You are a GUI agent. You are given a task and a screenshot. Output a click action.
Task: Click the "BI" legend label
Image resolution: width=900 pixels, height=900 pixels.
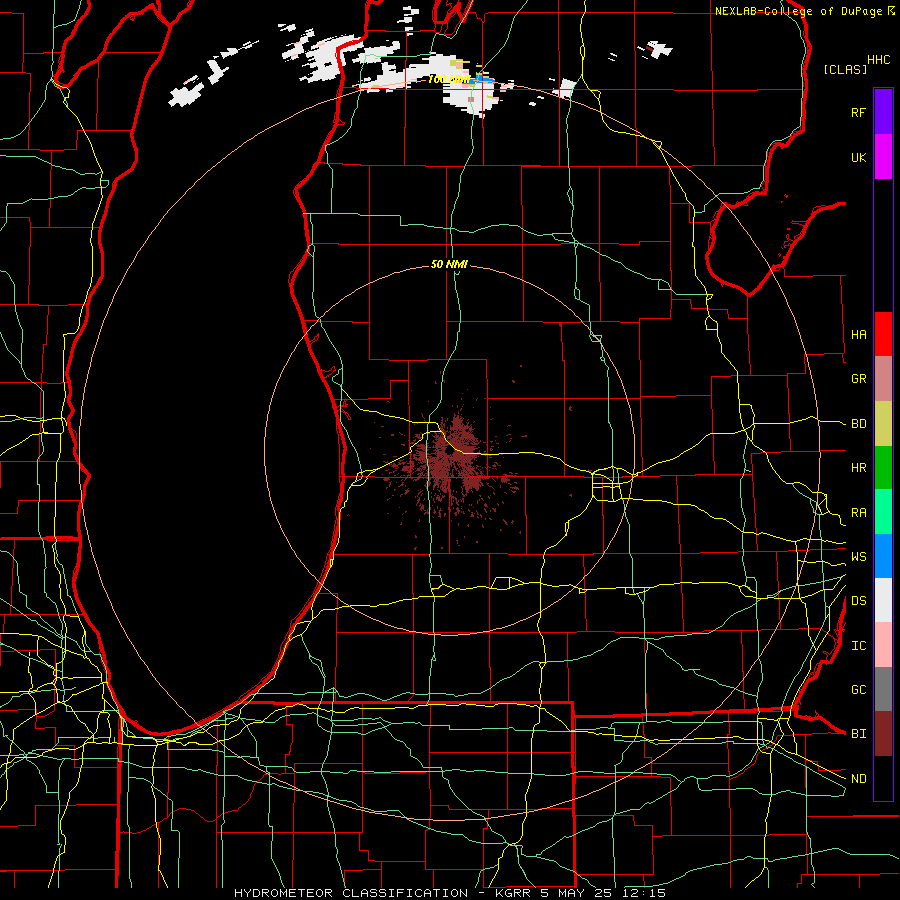[x=858, y=734]
